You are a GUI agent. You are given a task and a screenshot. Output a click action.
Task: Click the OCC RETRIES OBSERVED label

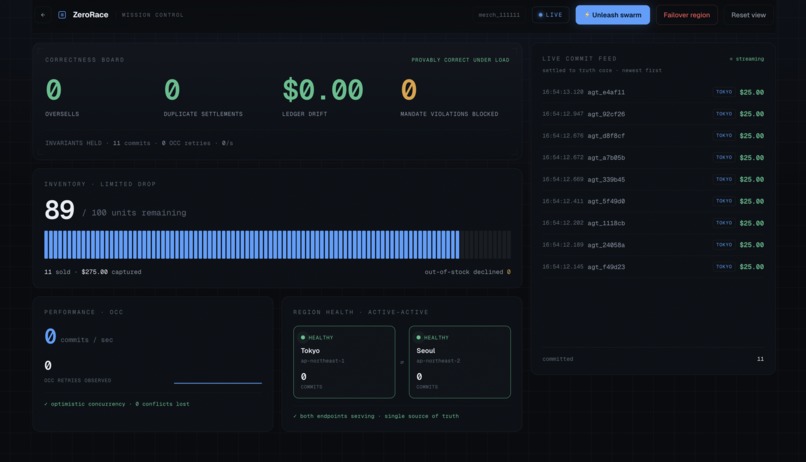[78, 380]
